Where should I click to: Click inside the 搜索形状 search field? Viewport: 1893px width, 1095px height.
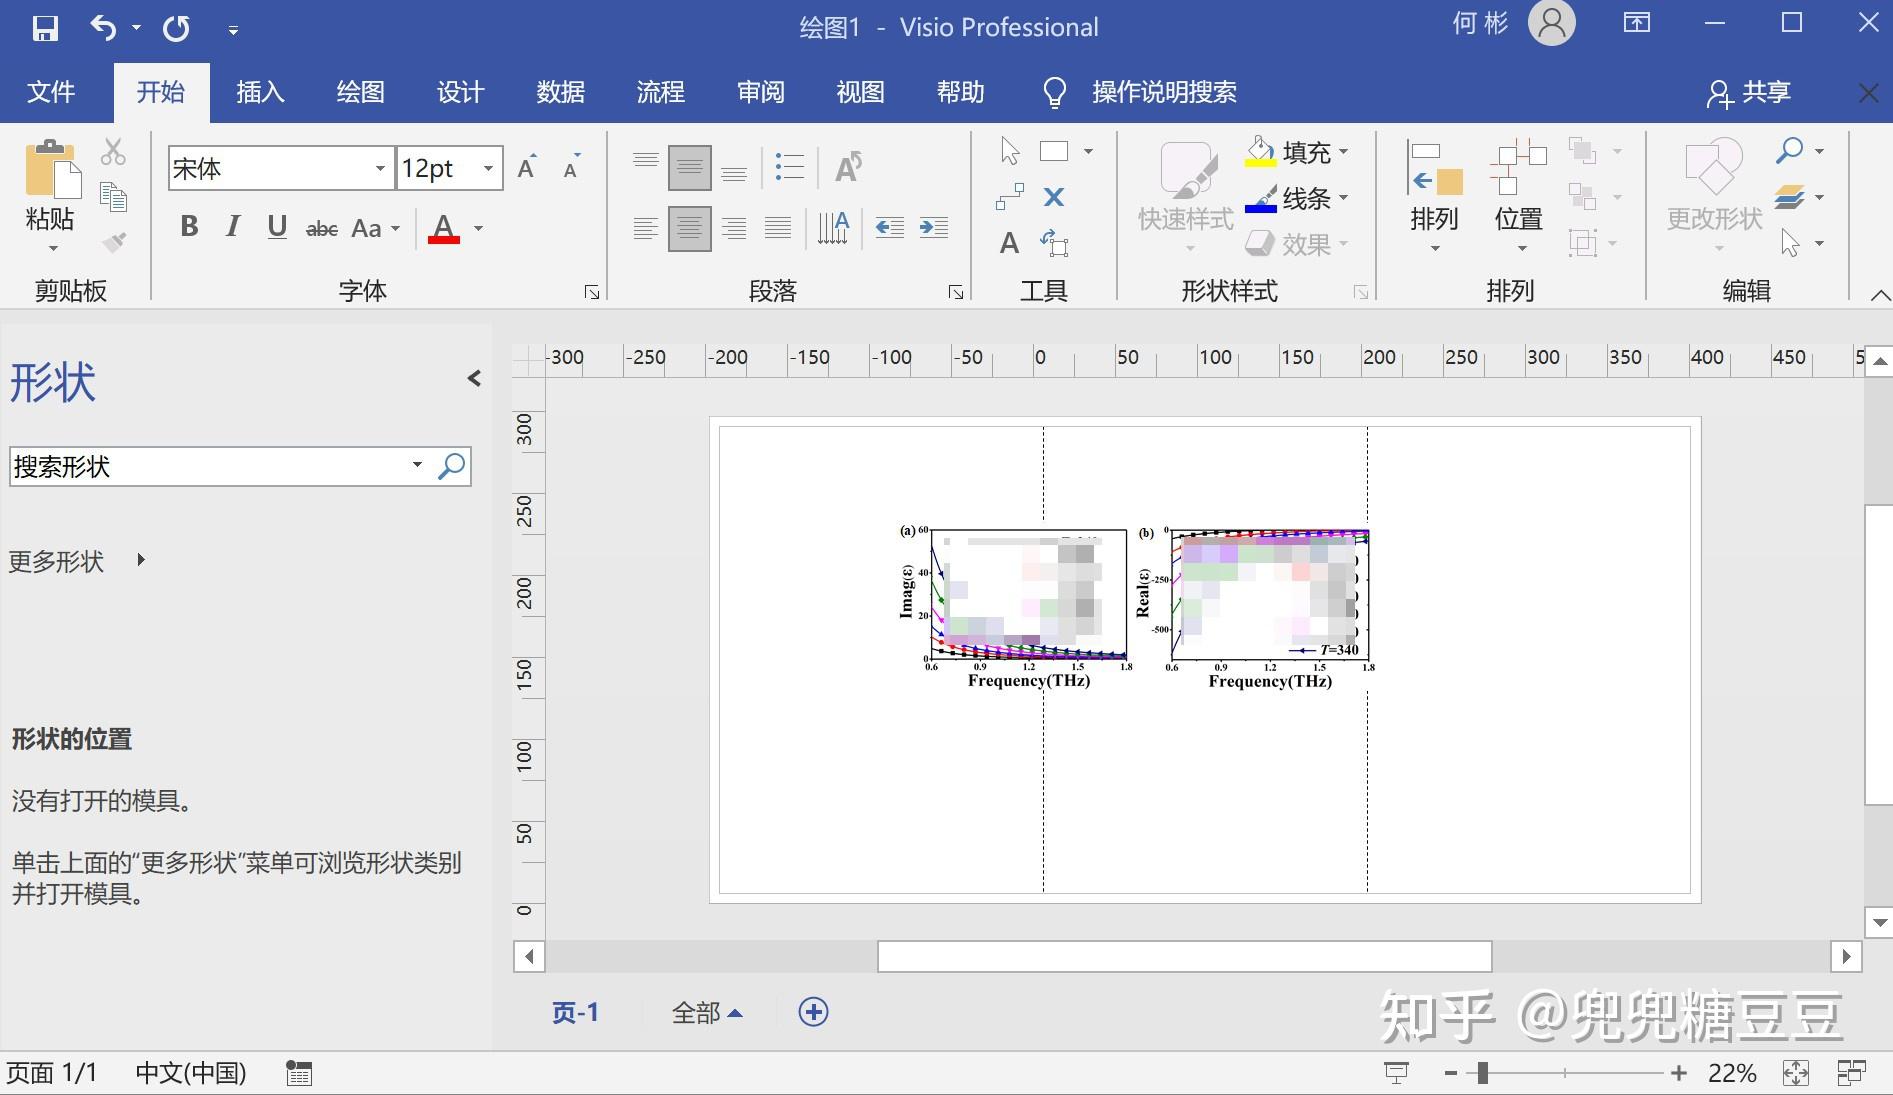[x=200, y=466]
